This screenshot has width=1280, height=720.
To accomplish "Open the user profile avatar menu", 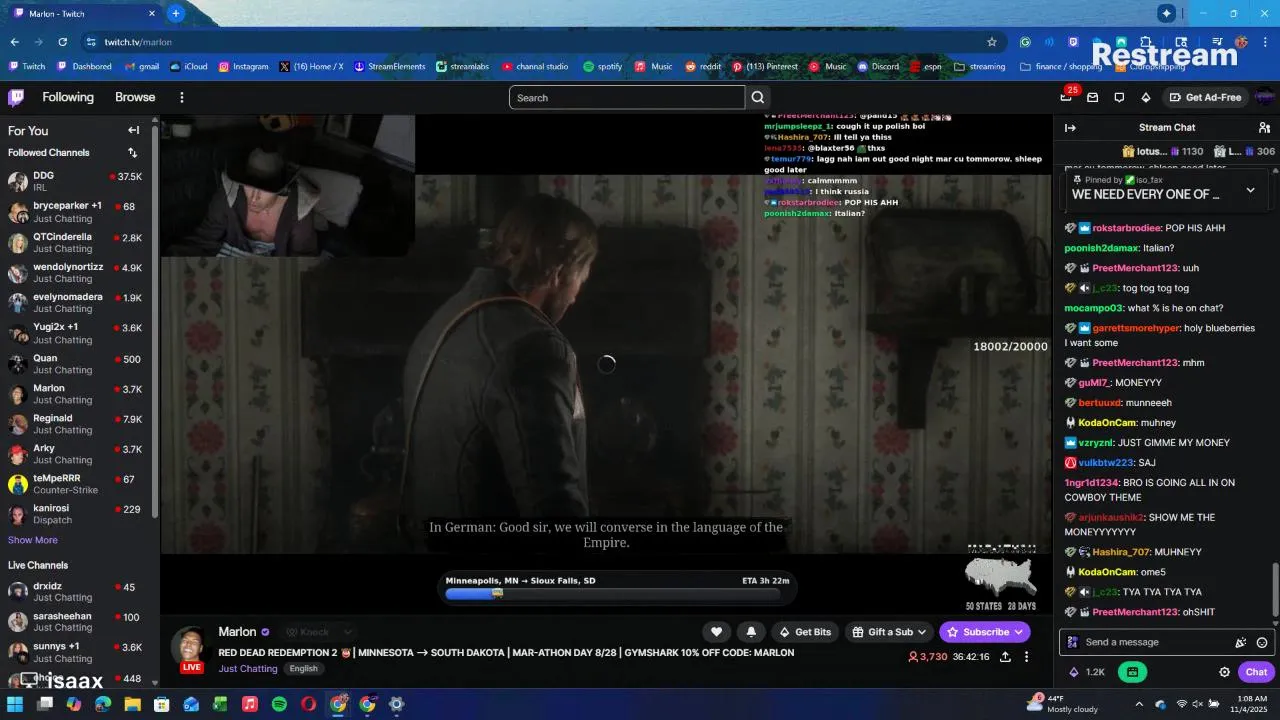I will (x=1264, y=97).
